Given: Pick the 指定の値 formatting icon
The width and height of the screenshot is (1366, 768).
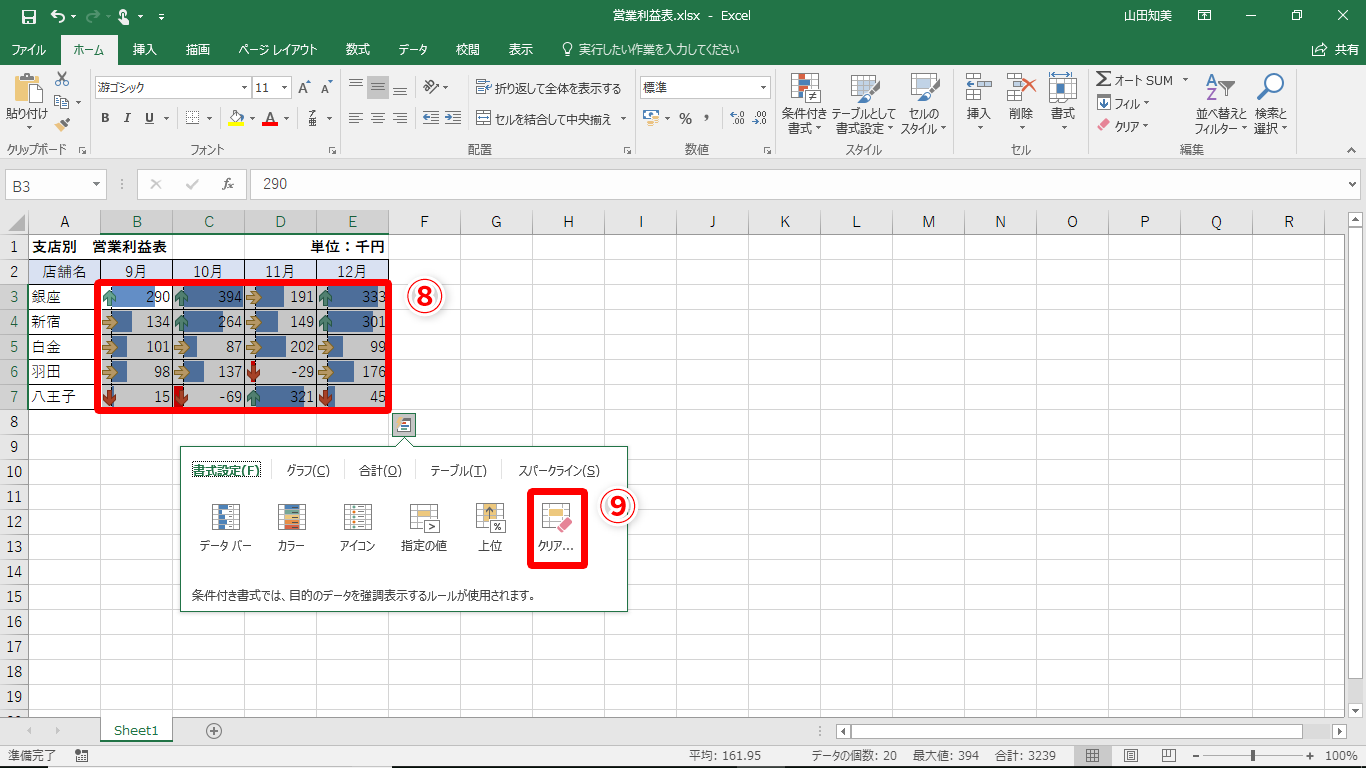Looking at the screenshot, I should [423, 528].
